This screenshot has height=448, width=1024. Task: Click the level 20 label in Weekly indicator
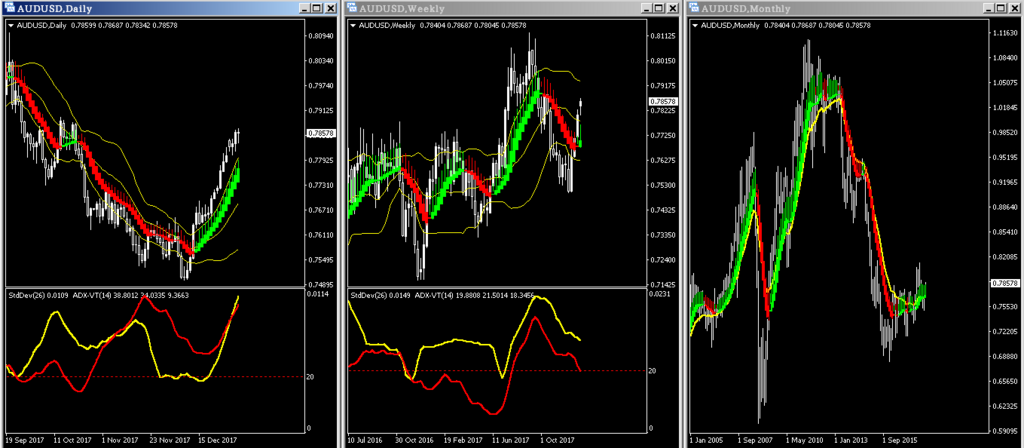(654, 370)
